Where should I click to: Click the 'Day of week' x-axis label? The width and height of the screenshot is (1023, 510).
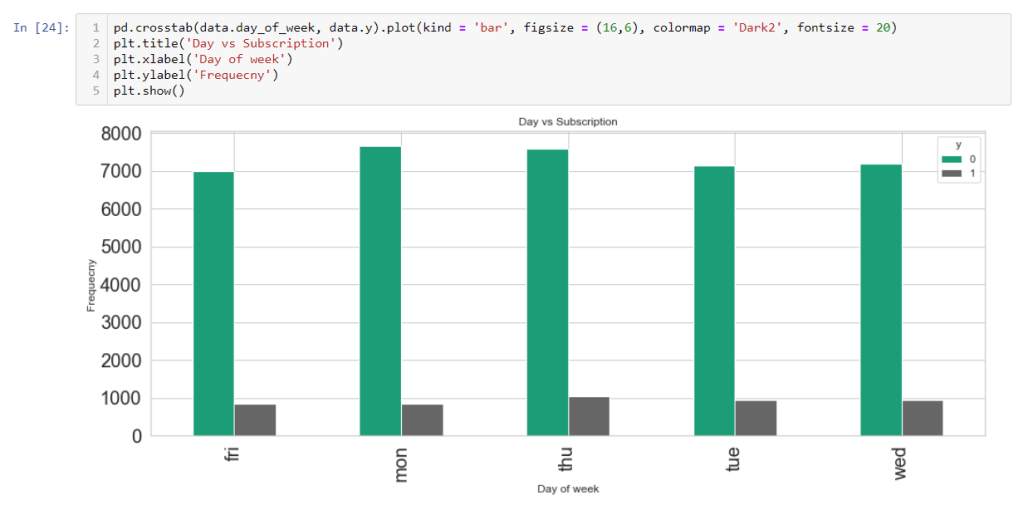click(567, 489)
